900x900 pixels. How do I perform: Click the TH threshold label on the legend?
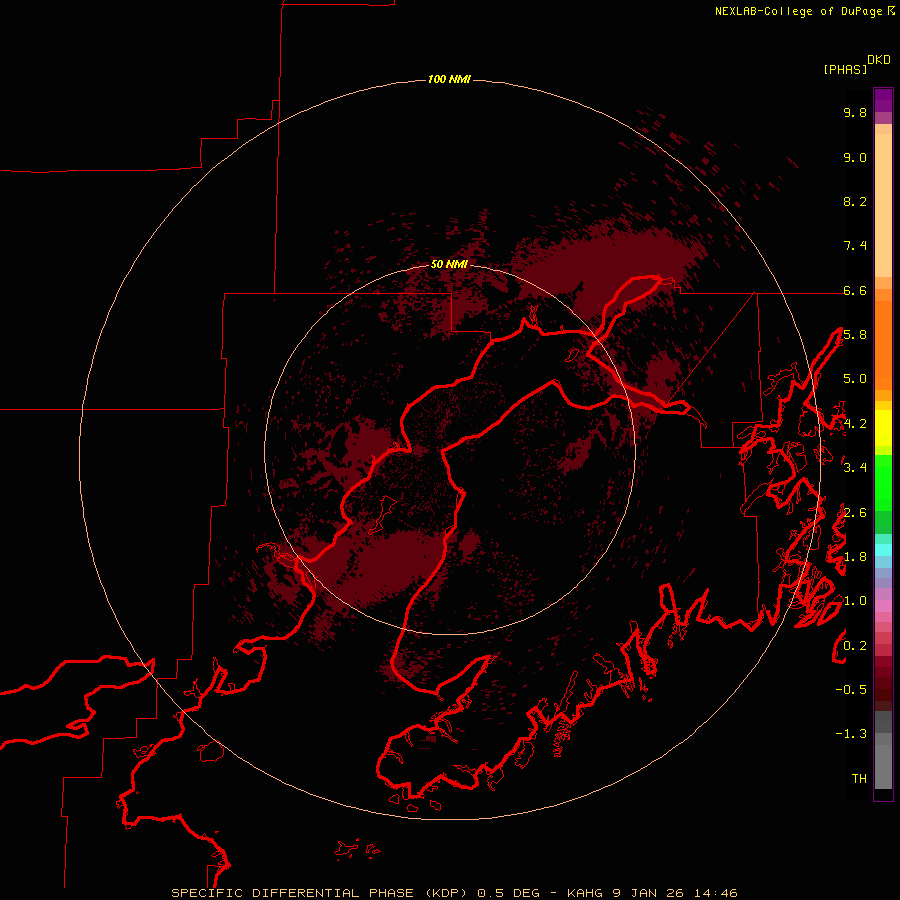[x=859, y=779]
